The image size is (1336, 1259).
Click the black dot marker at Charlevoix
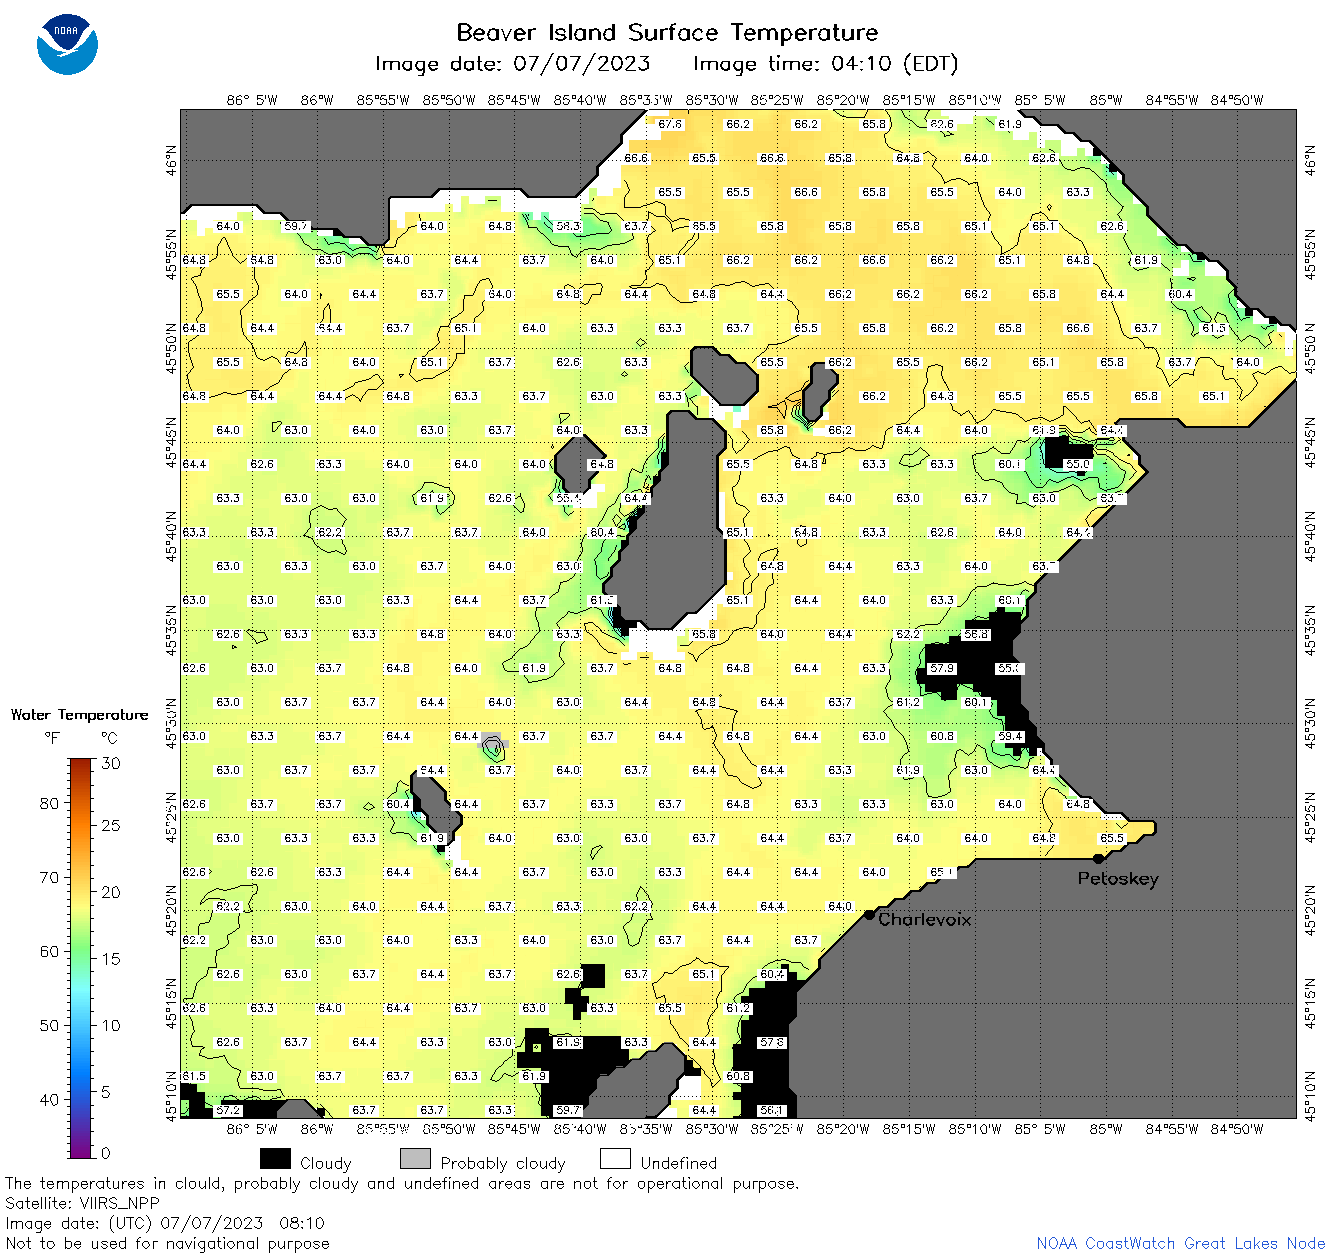click(870, 914)
